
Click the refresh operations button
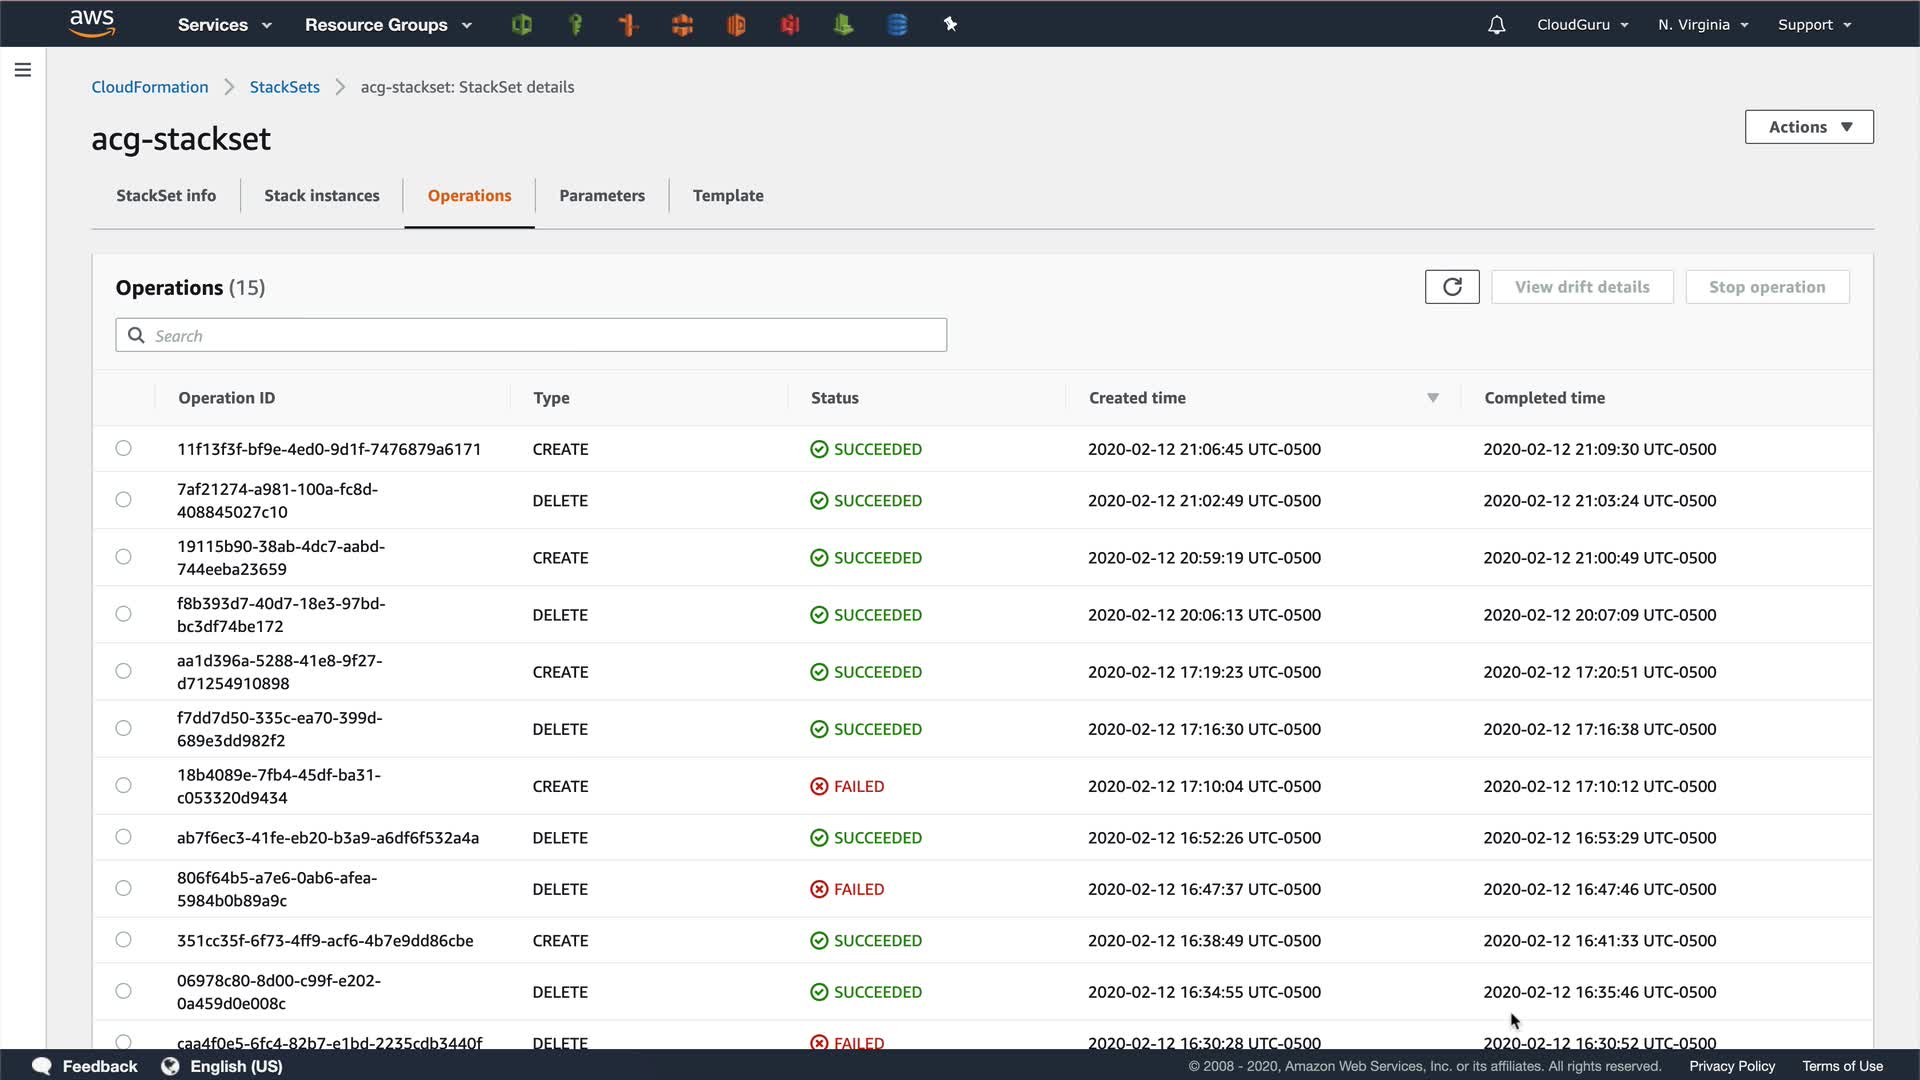pos(1452,287)
